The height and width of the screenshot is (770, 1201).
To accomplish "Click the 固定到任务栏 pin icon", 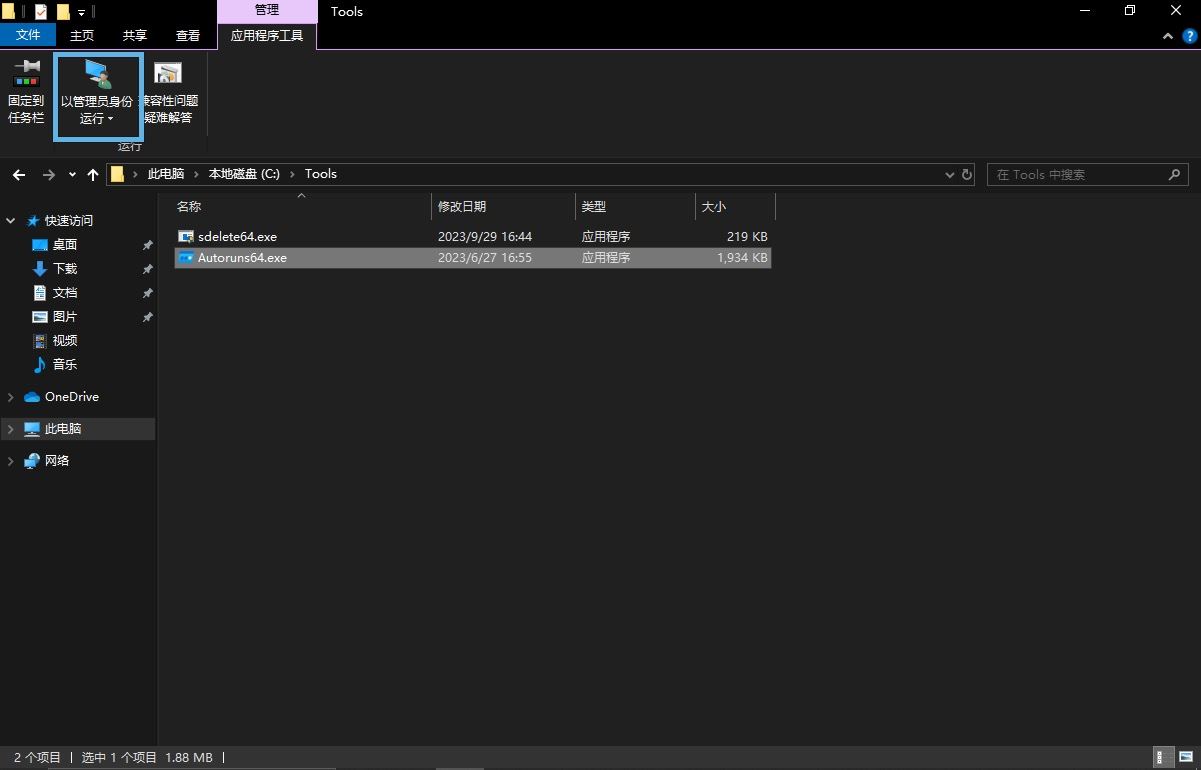I will [26, 90].
